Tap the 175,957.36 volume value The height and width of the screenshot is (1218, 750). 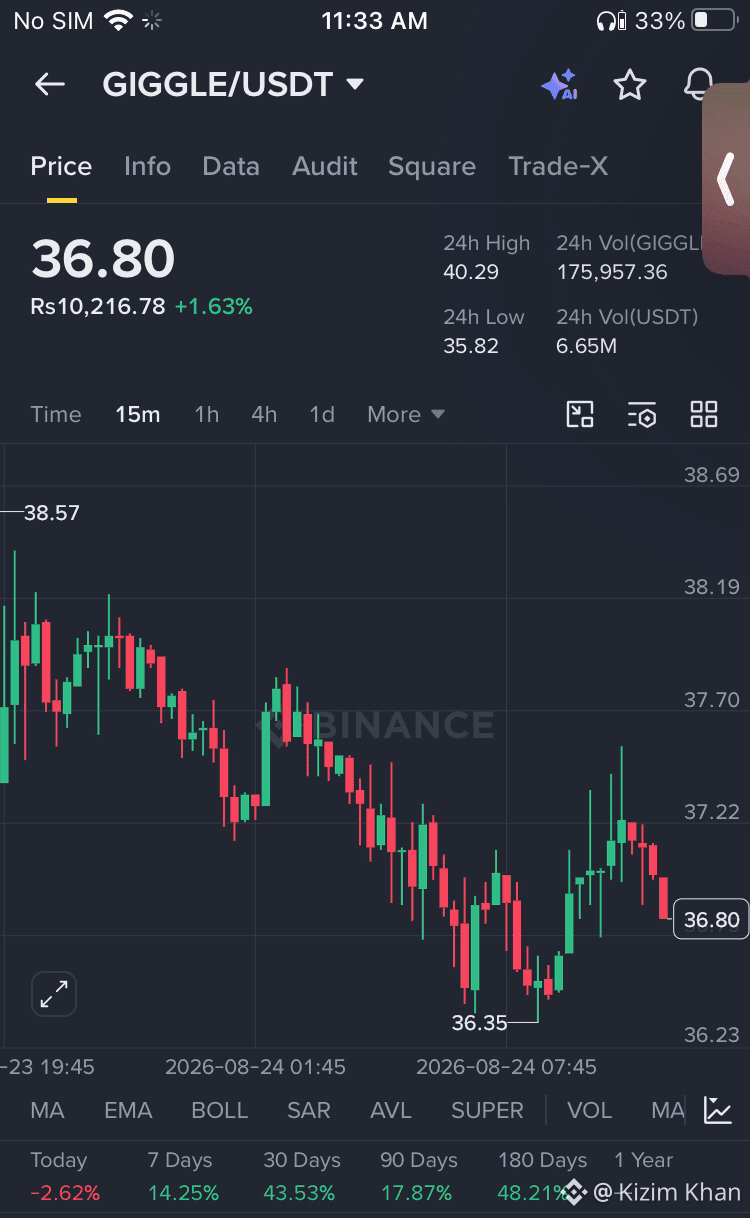(x=612, y=272)
